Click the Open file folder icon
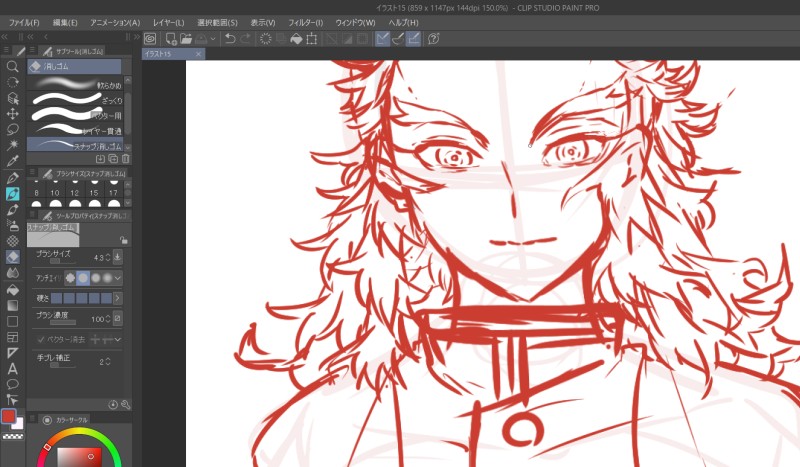 pyautogui.click(x=186, y=39)
